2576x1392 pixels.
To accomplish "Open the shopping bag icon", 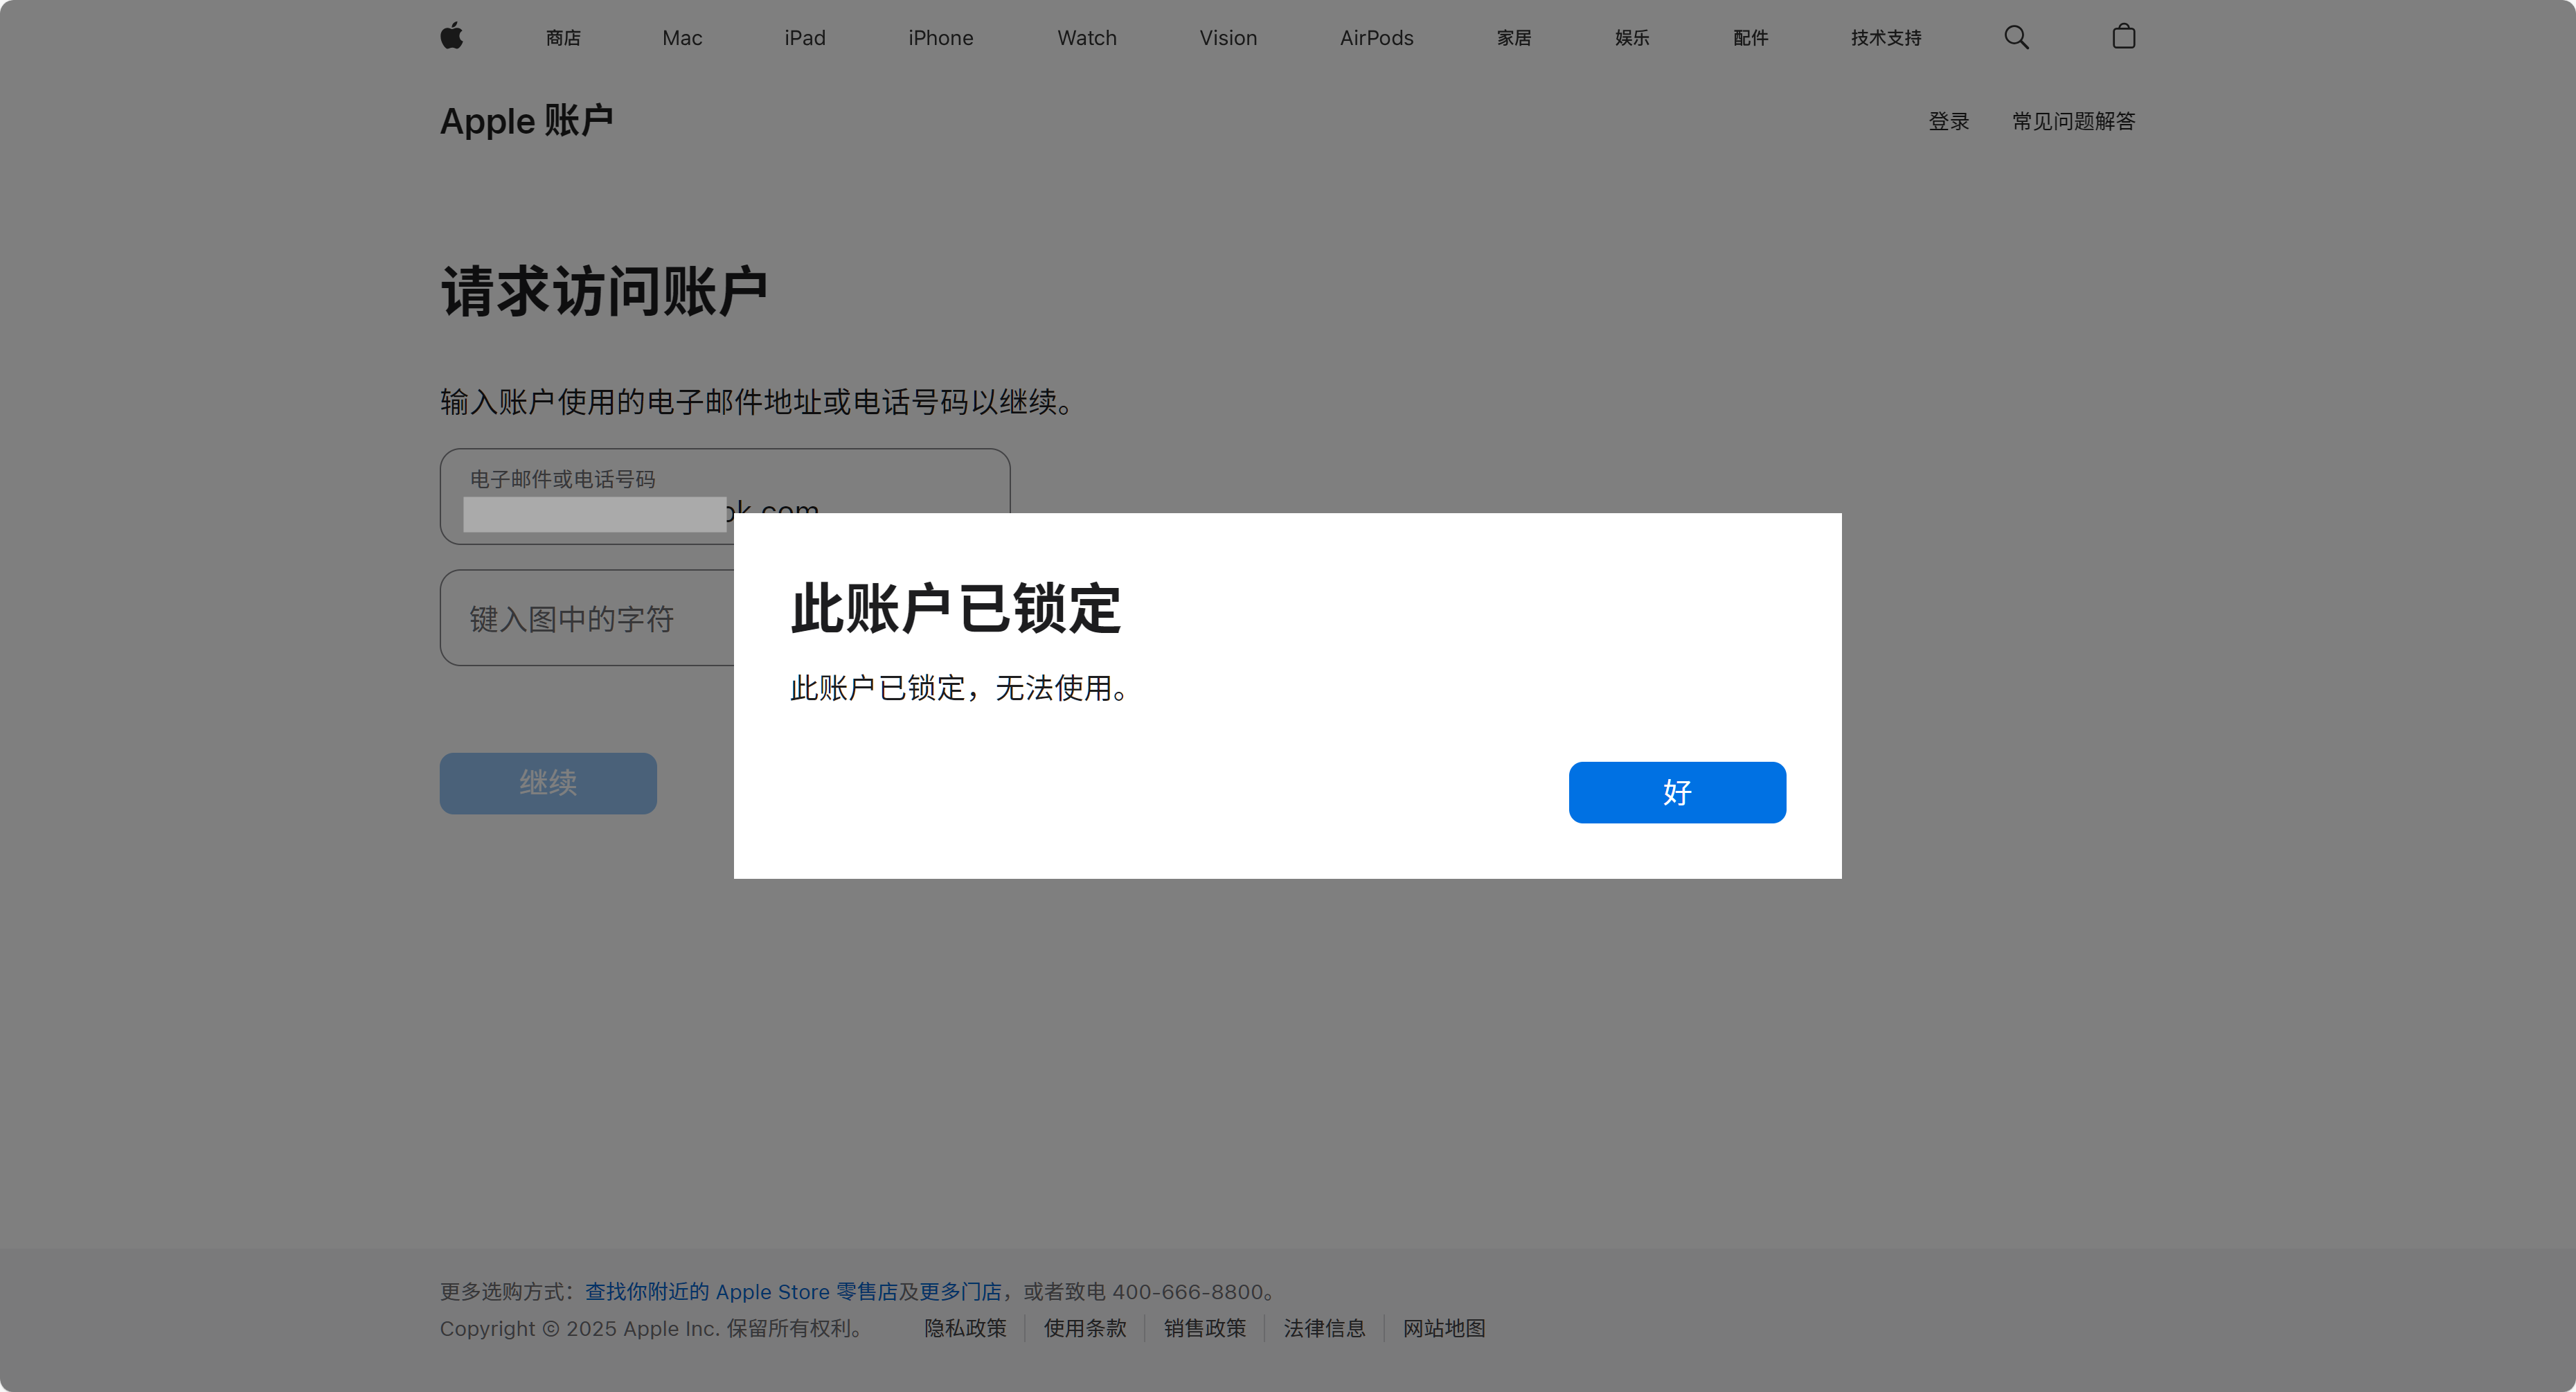I will coord(2123,37).
